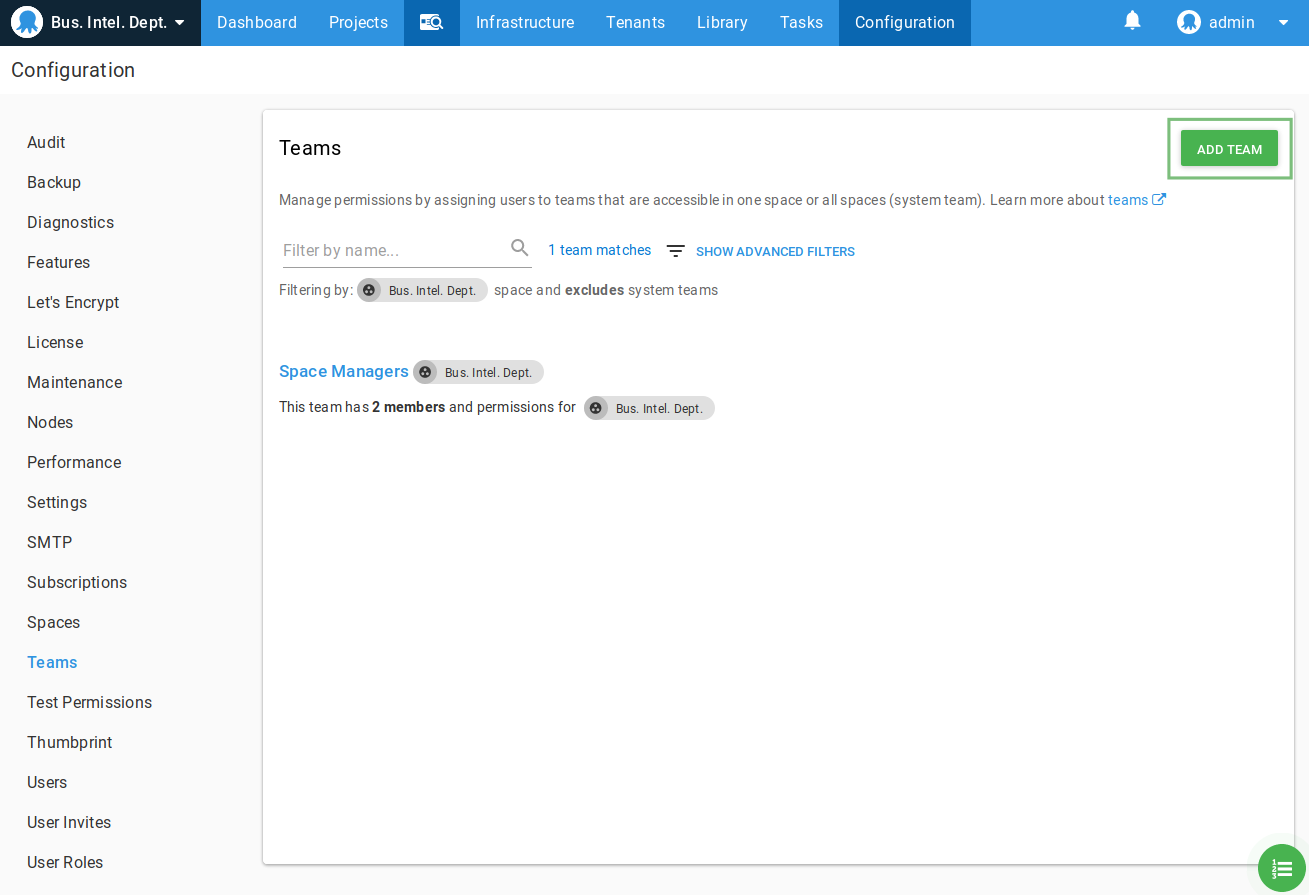Click the notifications bell icon
Viewport: 1309px width, 895px height.
coord(1132,21)
